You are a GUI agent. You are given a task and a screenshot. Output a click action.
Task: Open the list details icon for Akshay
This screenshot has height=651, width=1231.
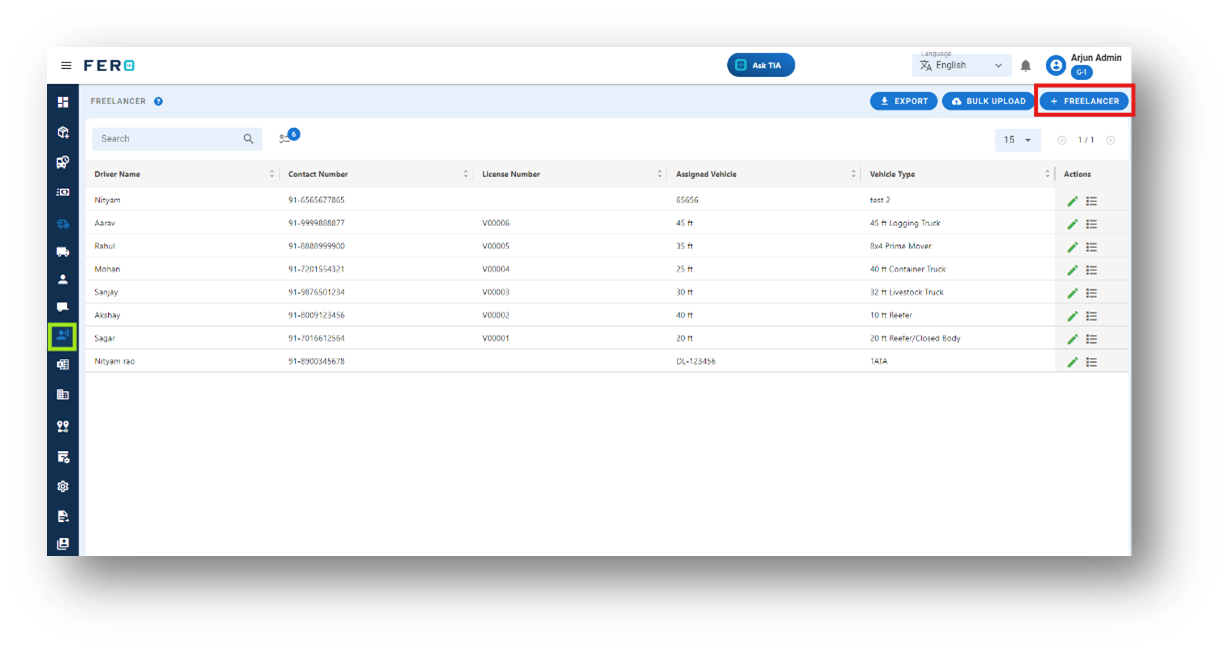click(x=1091, y=316)
